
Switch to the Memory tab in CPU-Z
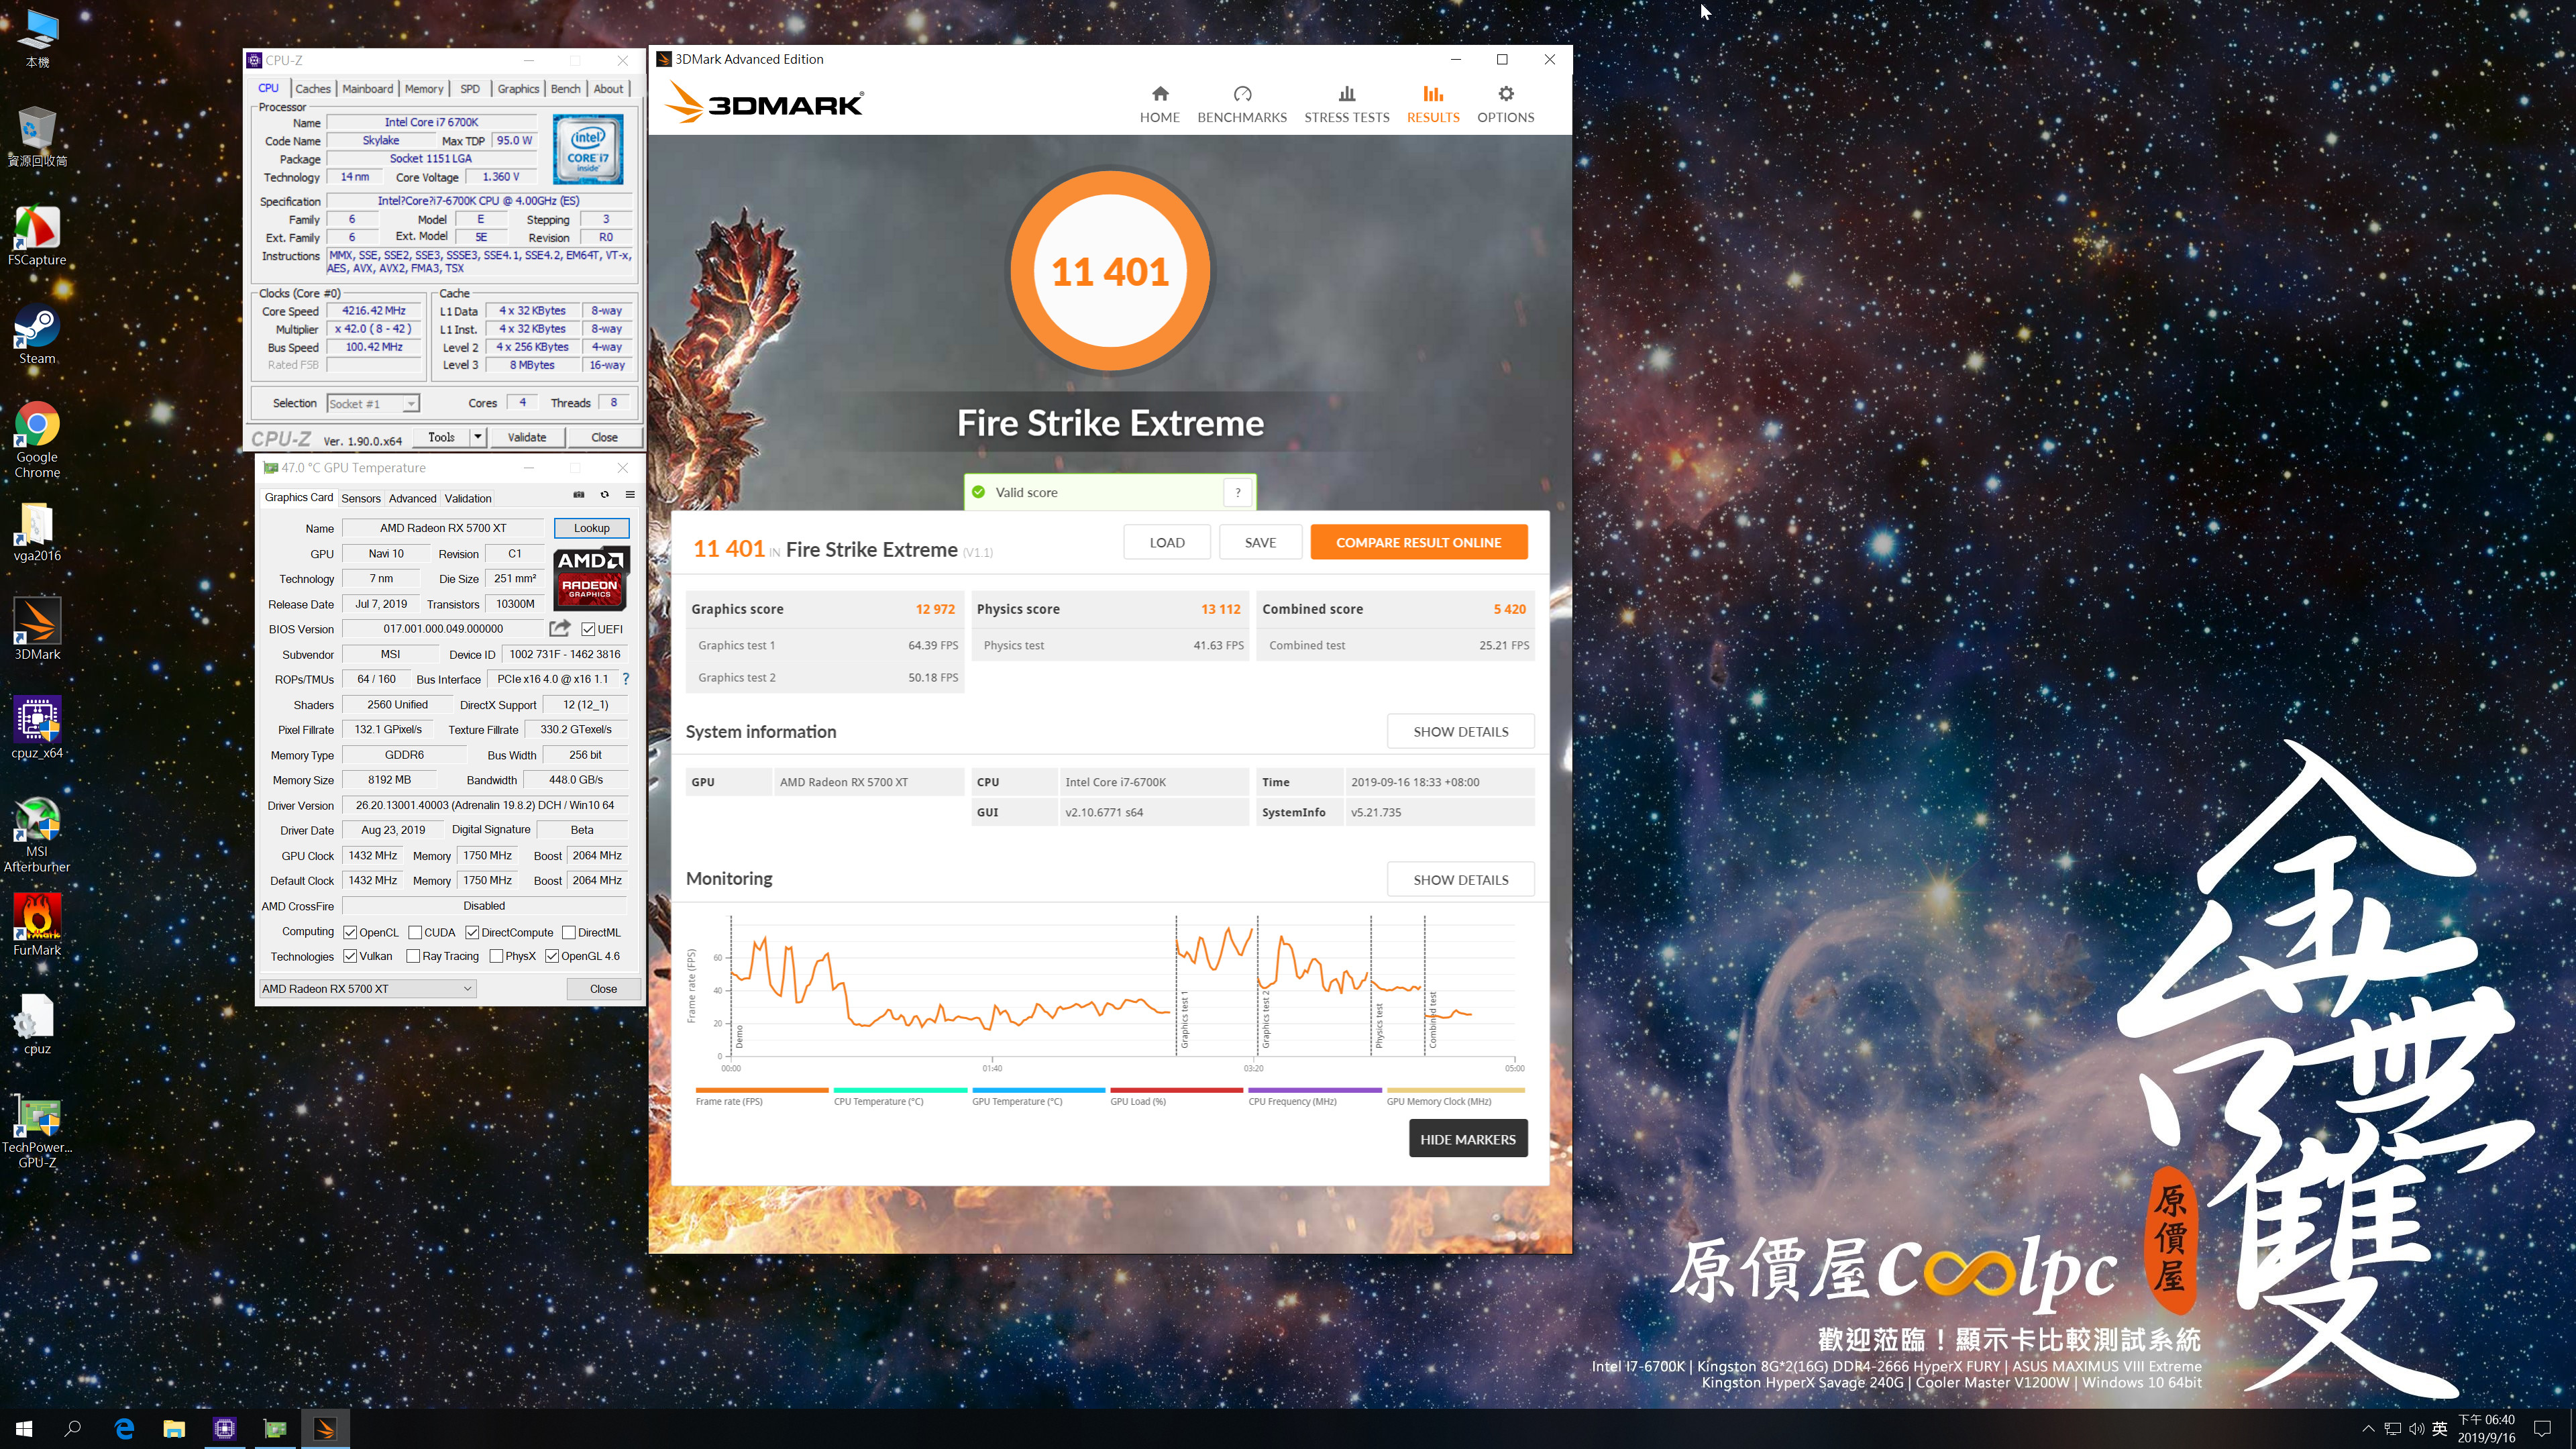(424, 88)
